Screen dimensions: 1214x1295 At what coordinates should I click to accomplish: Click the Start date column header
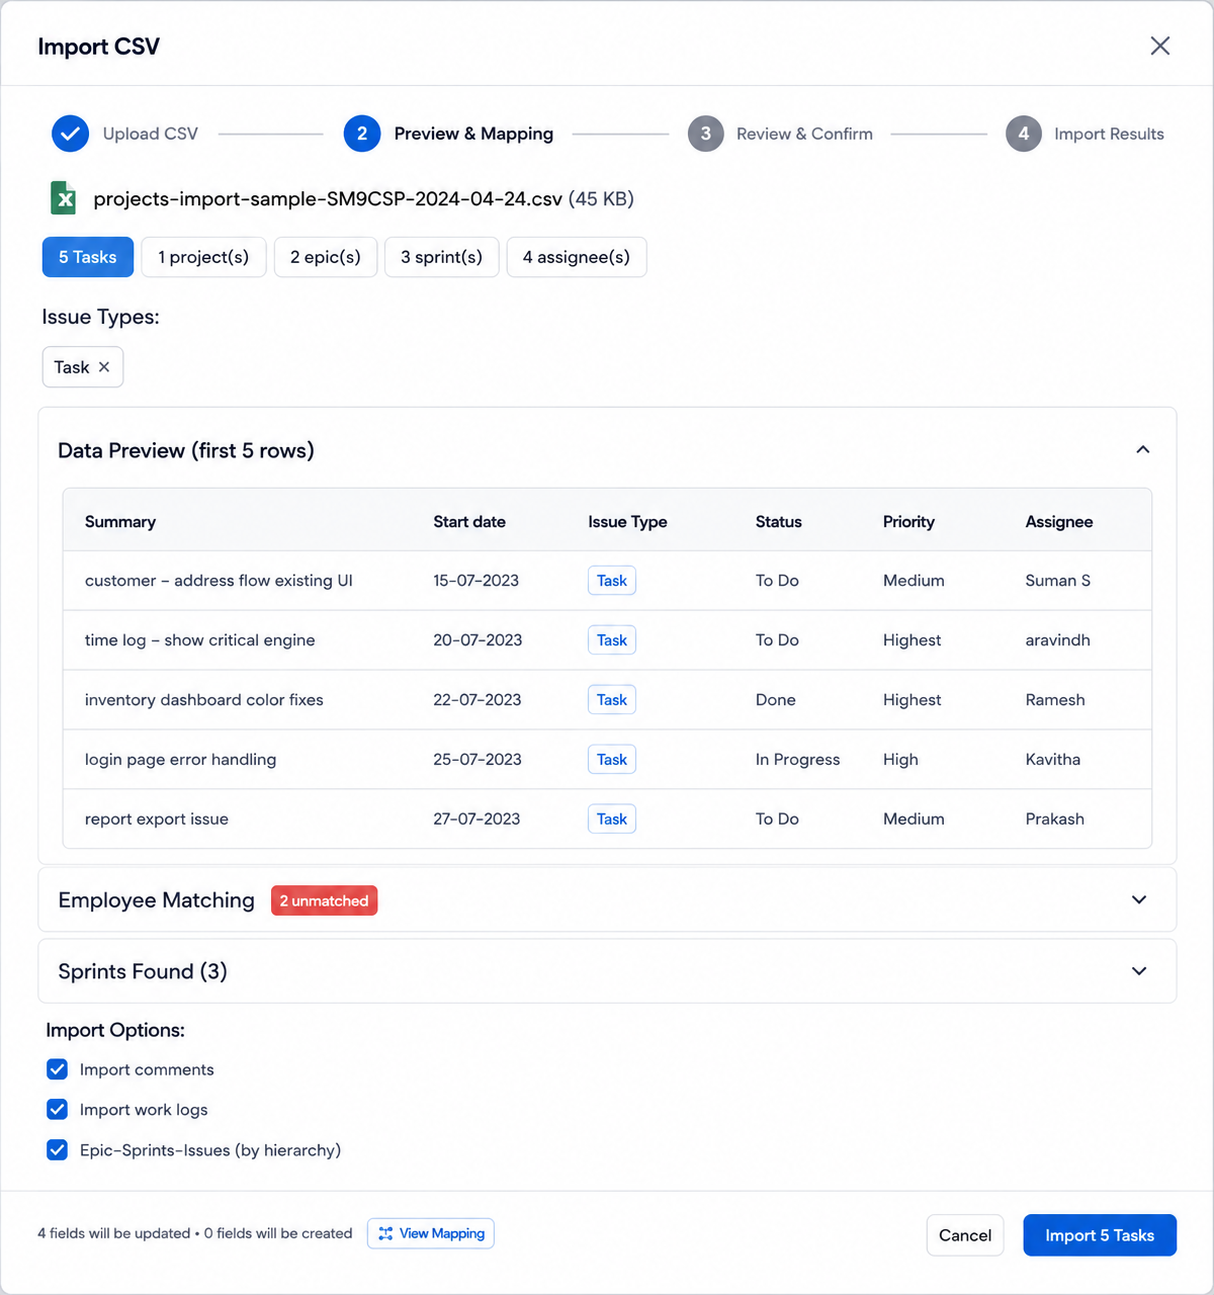point(469,522)
